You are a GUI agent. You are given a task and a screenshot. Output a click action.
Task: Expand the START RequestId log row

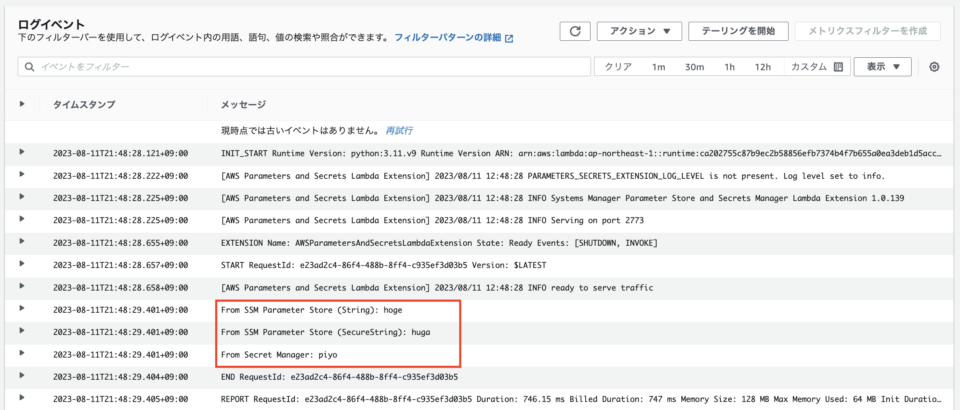tap(22, 265)
